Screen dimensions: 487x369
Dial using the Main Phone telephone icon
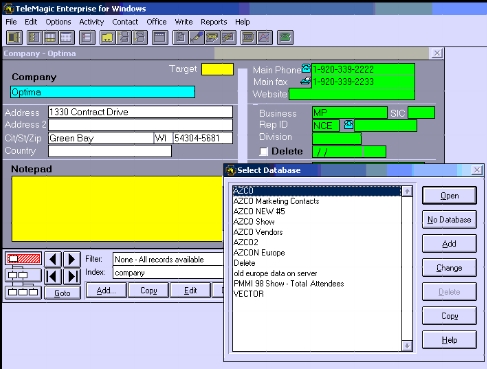click(x=306, y=68)
